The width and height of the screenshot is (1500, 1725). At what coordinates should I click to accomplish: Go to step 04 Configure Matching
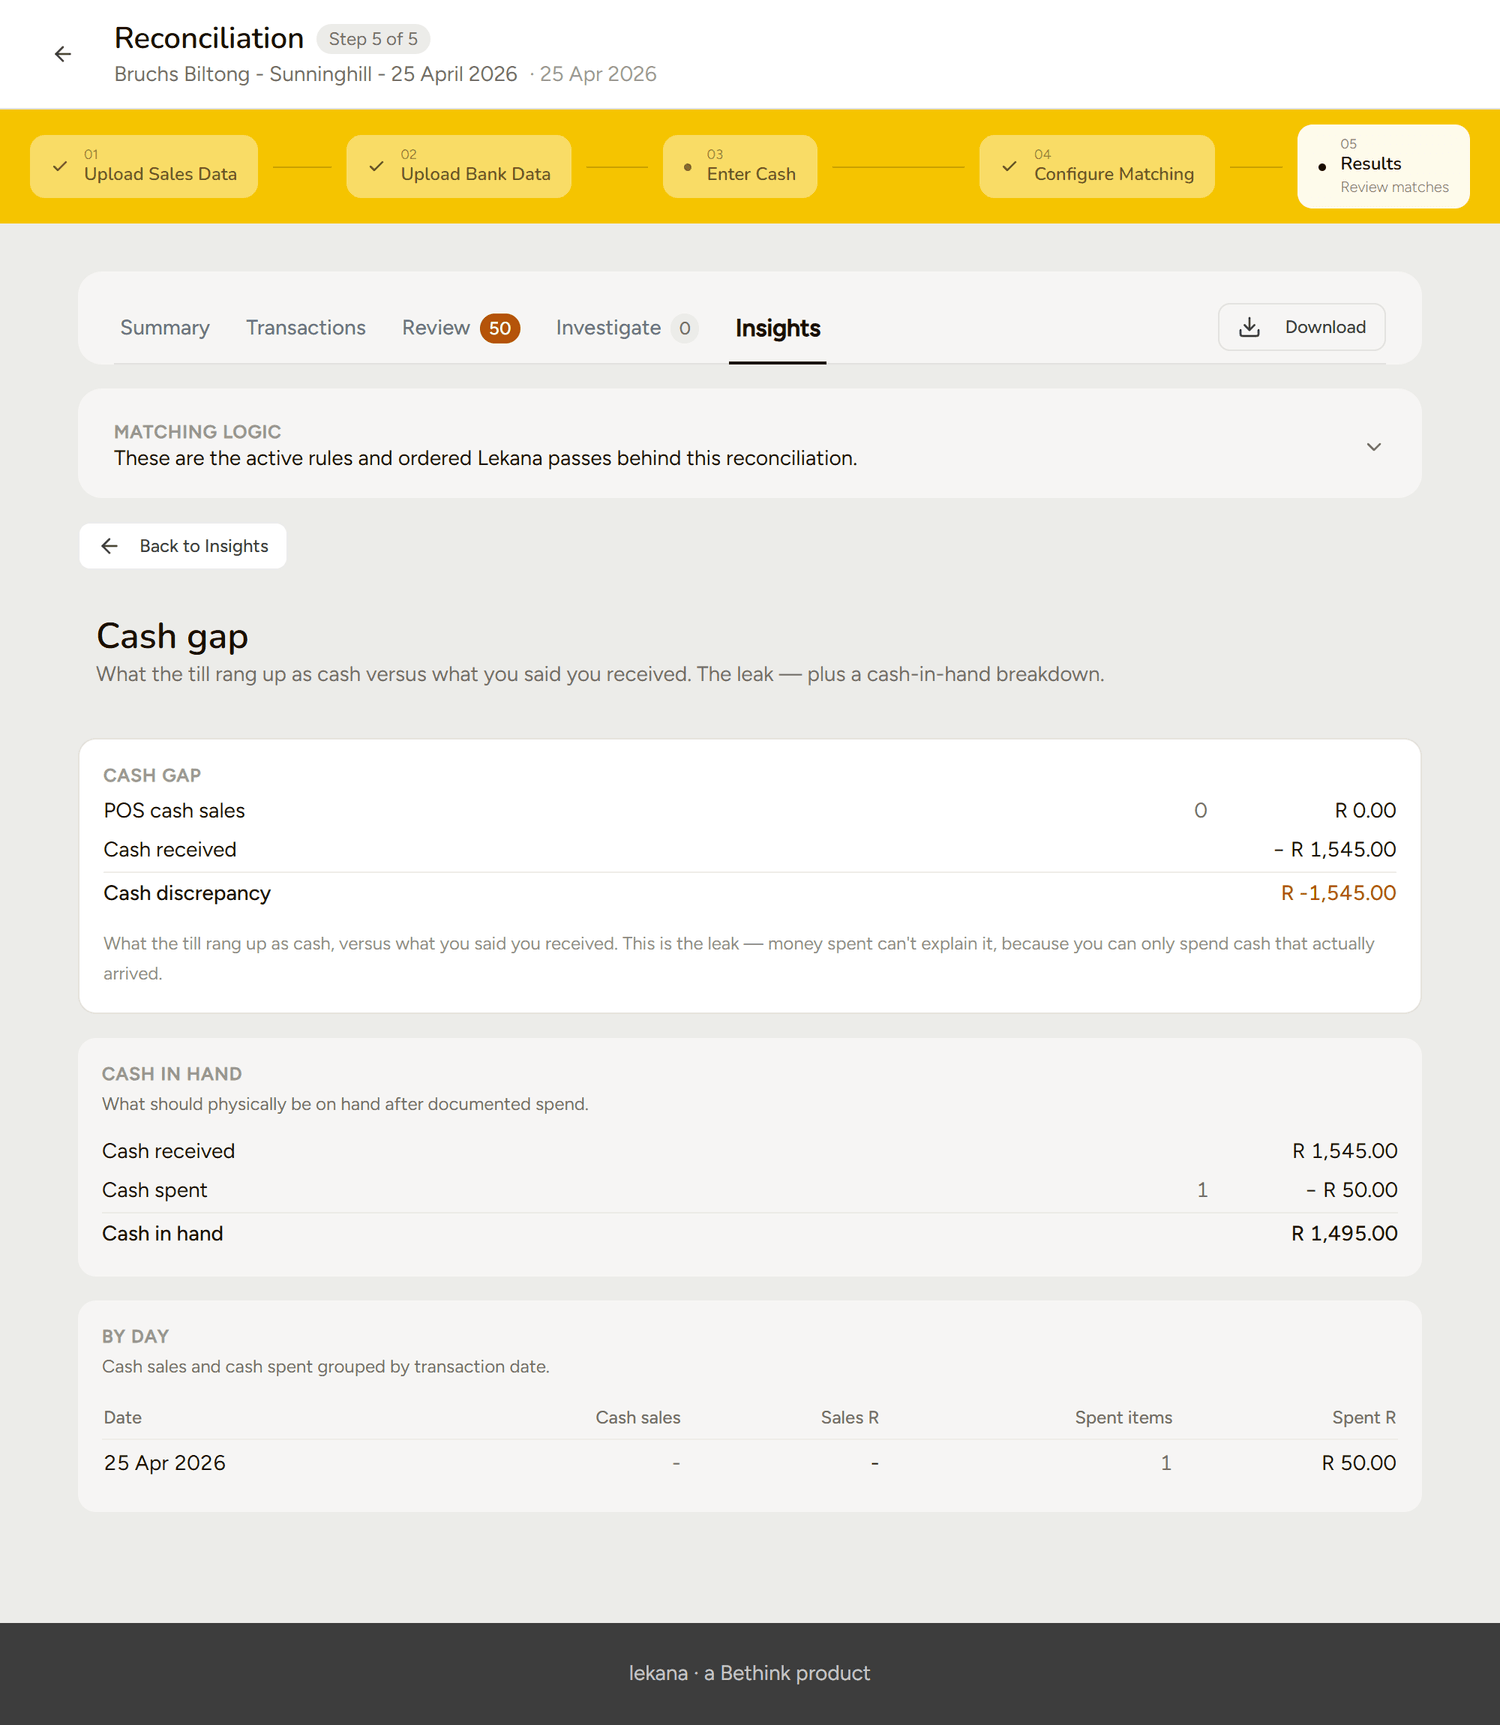pos(1097,166)
